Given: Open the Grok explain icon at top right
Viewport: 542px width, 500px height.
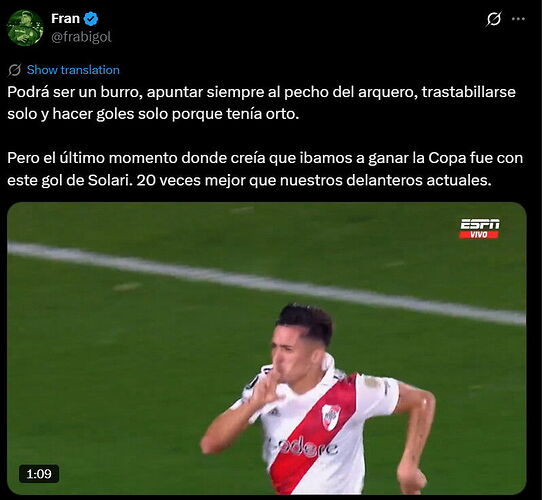Looking at the screenshot, I should [x=493, y=19].
